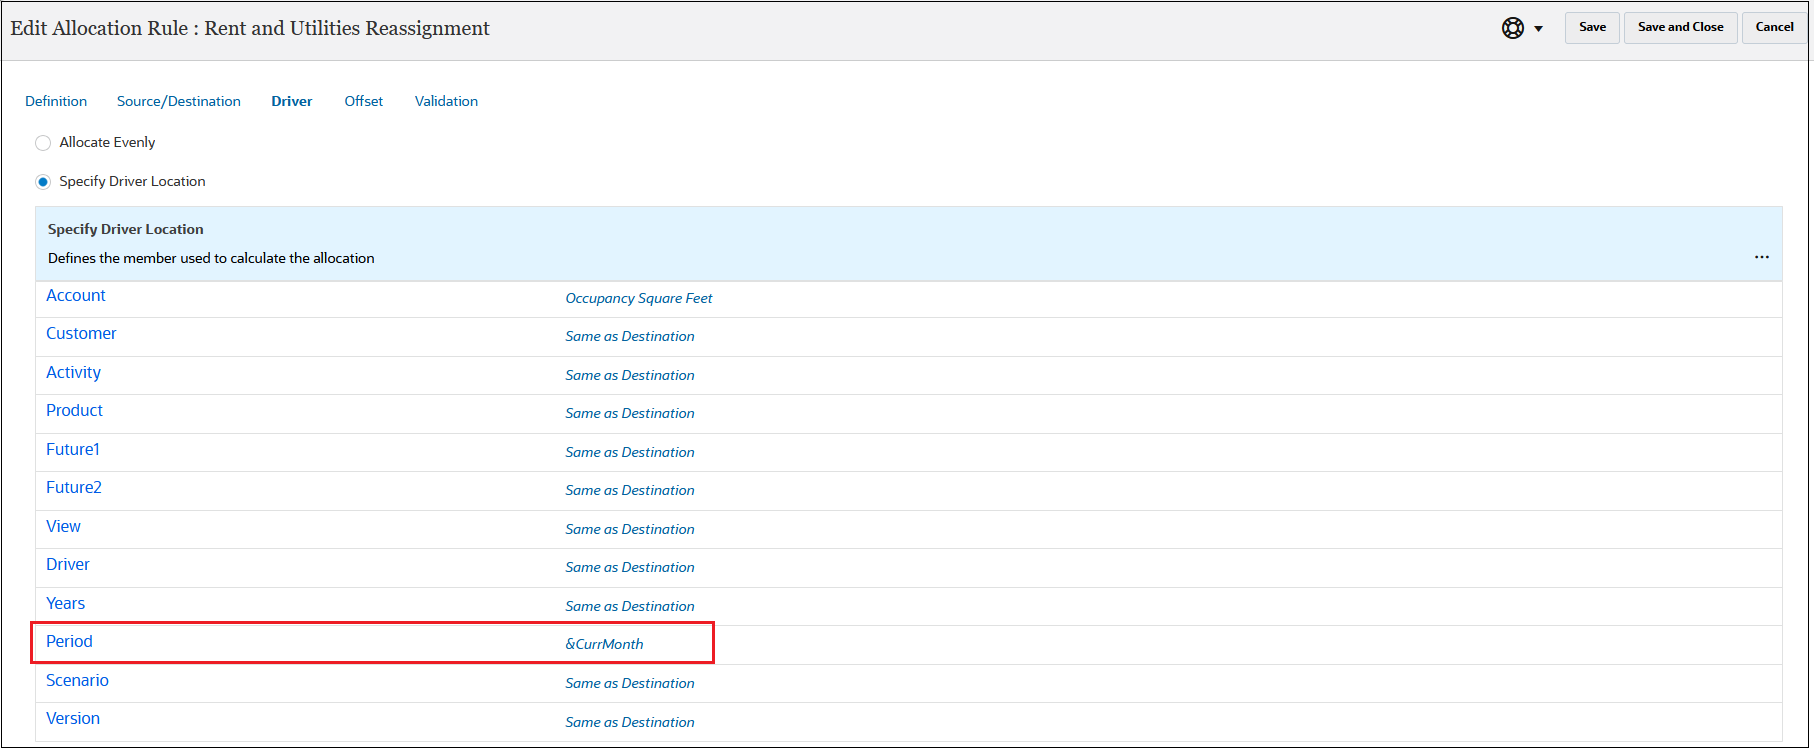Viewport: 1814px width, 752px height.
Task: Click Same as Destination in Scenario row
Action: [630, 684]
